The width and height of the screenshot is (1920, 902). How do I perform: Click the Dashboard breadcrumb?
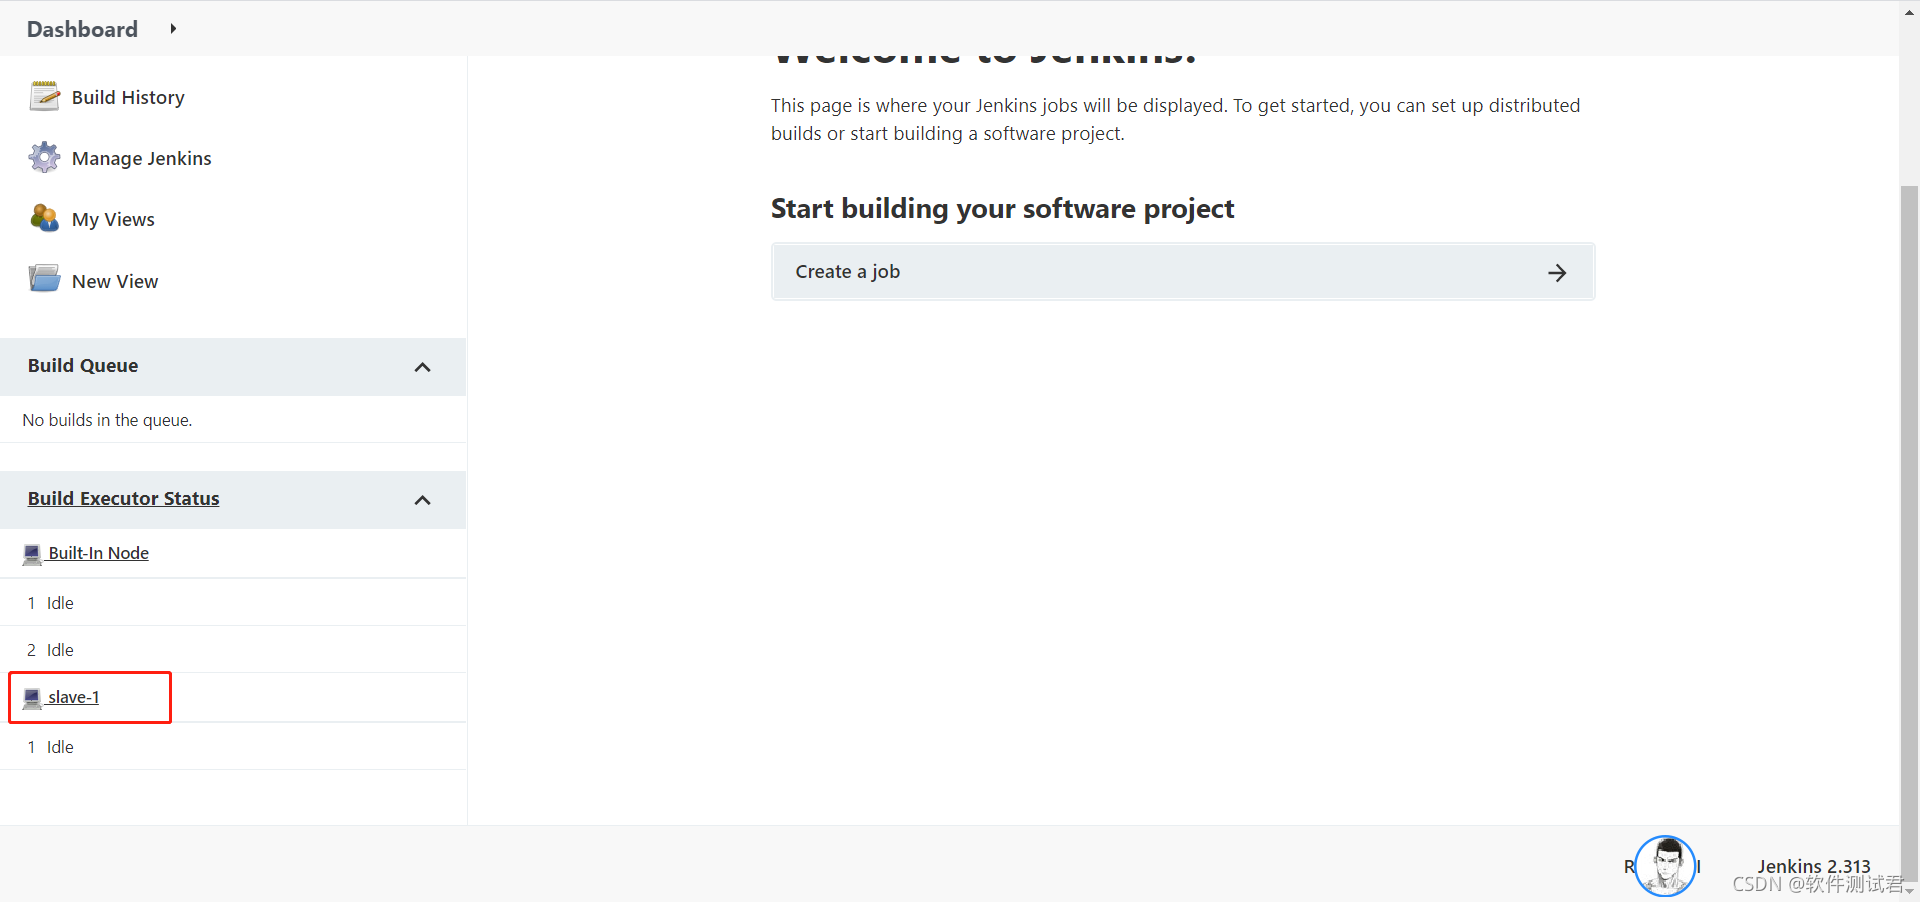[x=82, y=29]
